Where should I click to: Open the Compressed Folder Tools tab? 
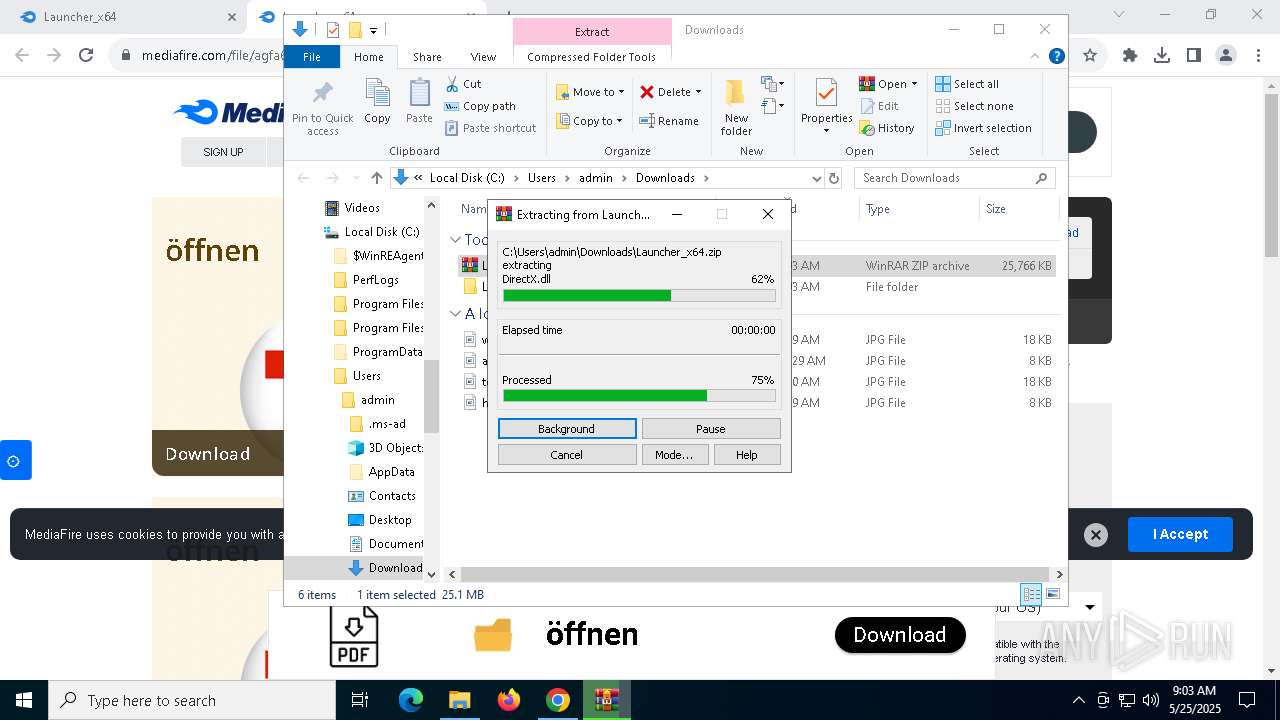[592, 57]
